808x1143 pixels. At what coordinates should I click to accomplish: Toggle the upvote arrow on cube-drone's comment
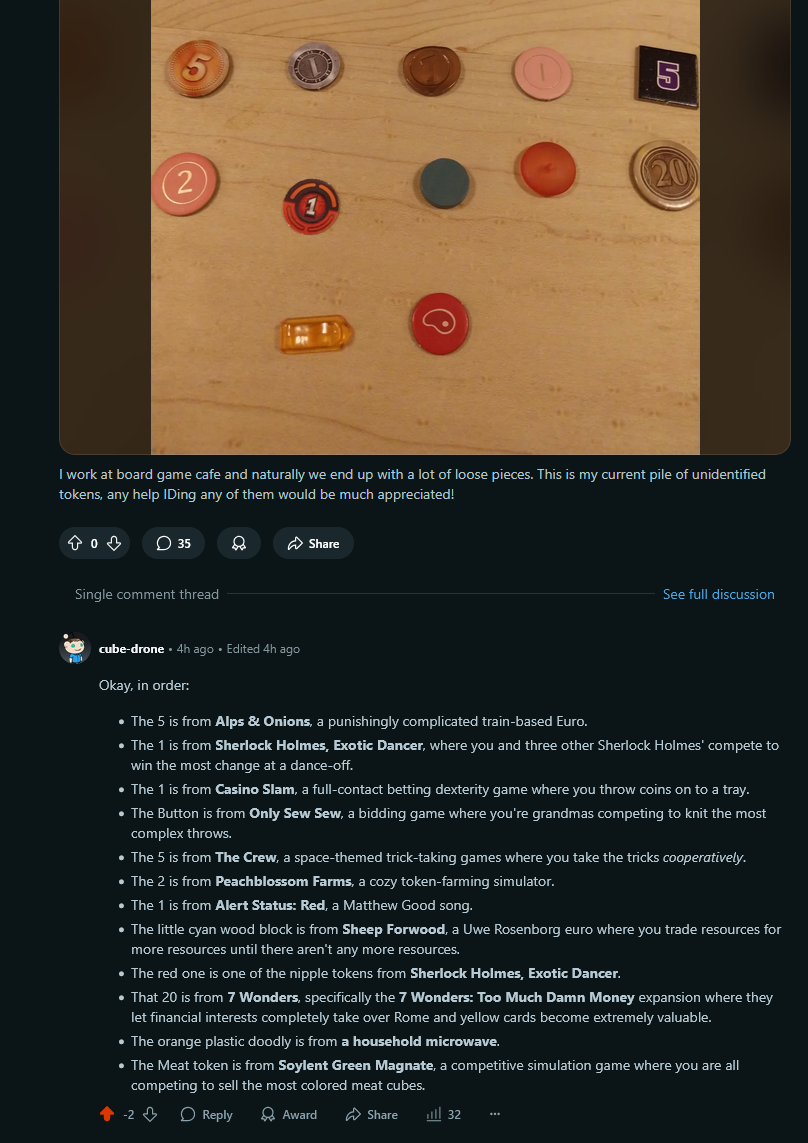click(x=107, y=1114)
